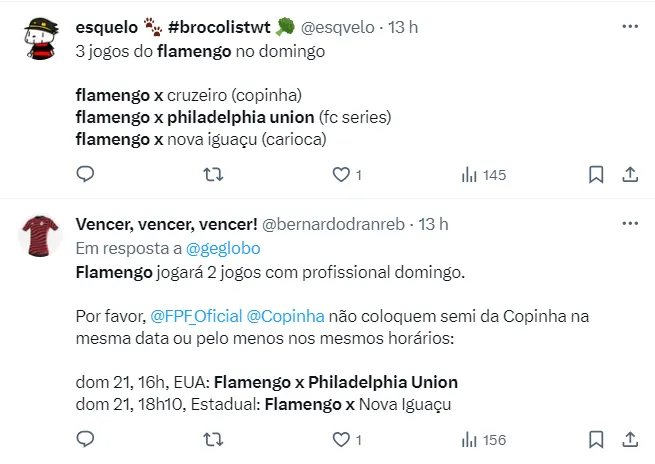Viewport: 655px width, 464px height.
Task: Bookmark the Vencer, vencer, vencer! tweet
Action: pos(596,439)
